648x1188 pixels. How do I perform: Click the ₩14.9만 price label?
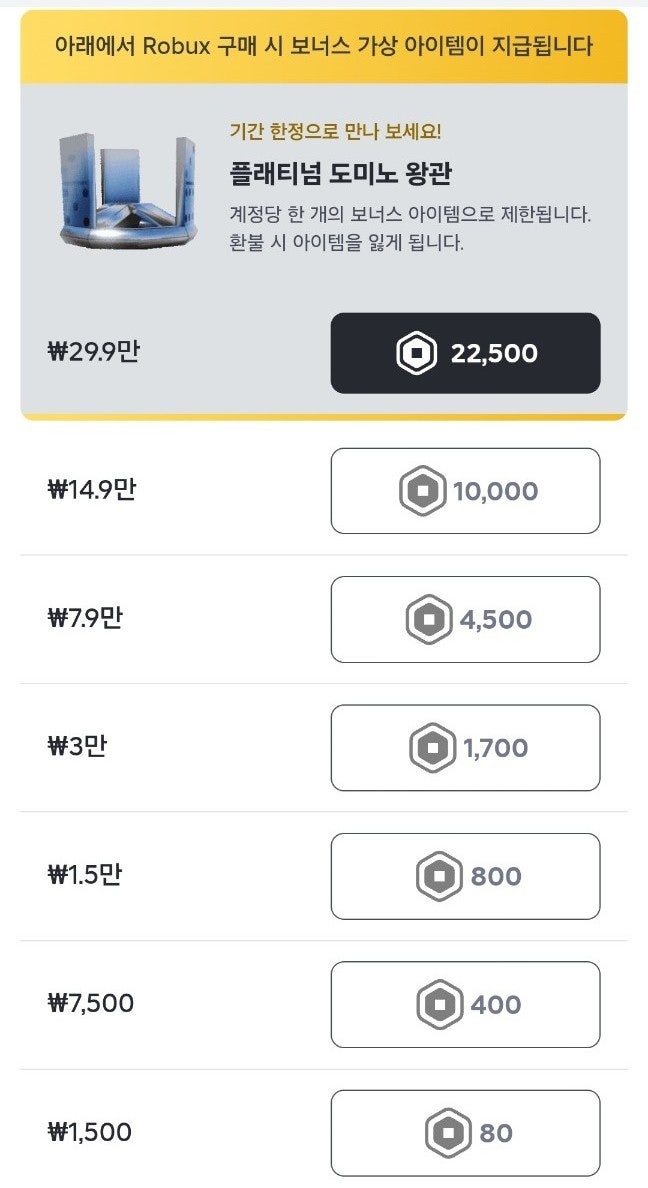pyautogui.click(x=91, y=491)
